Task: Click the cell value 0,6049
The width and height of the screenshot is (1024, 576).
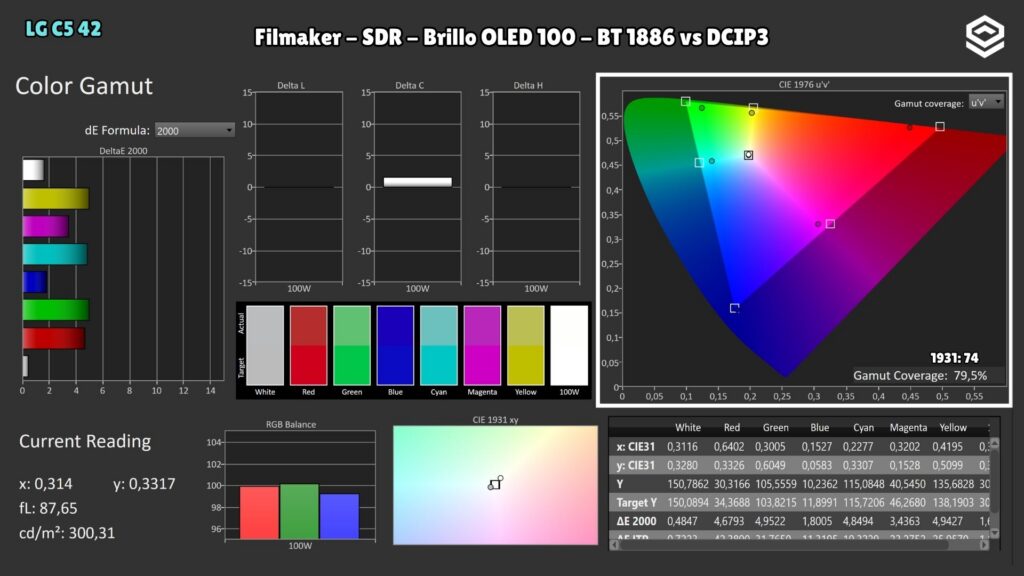Action: click(x=770, y=466)
